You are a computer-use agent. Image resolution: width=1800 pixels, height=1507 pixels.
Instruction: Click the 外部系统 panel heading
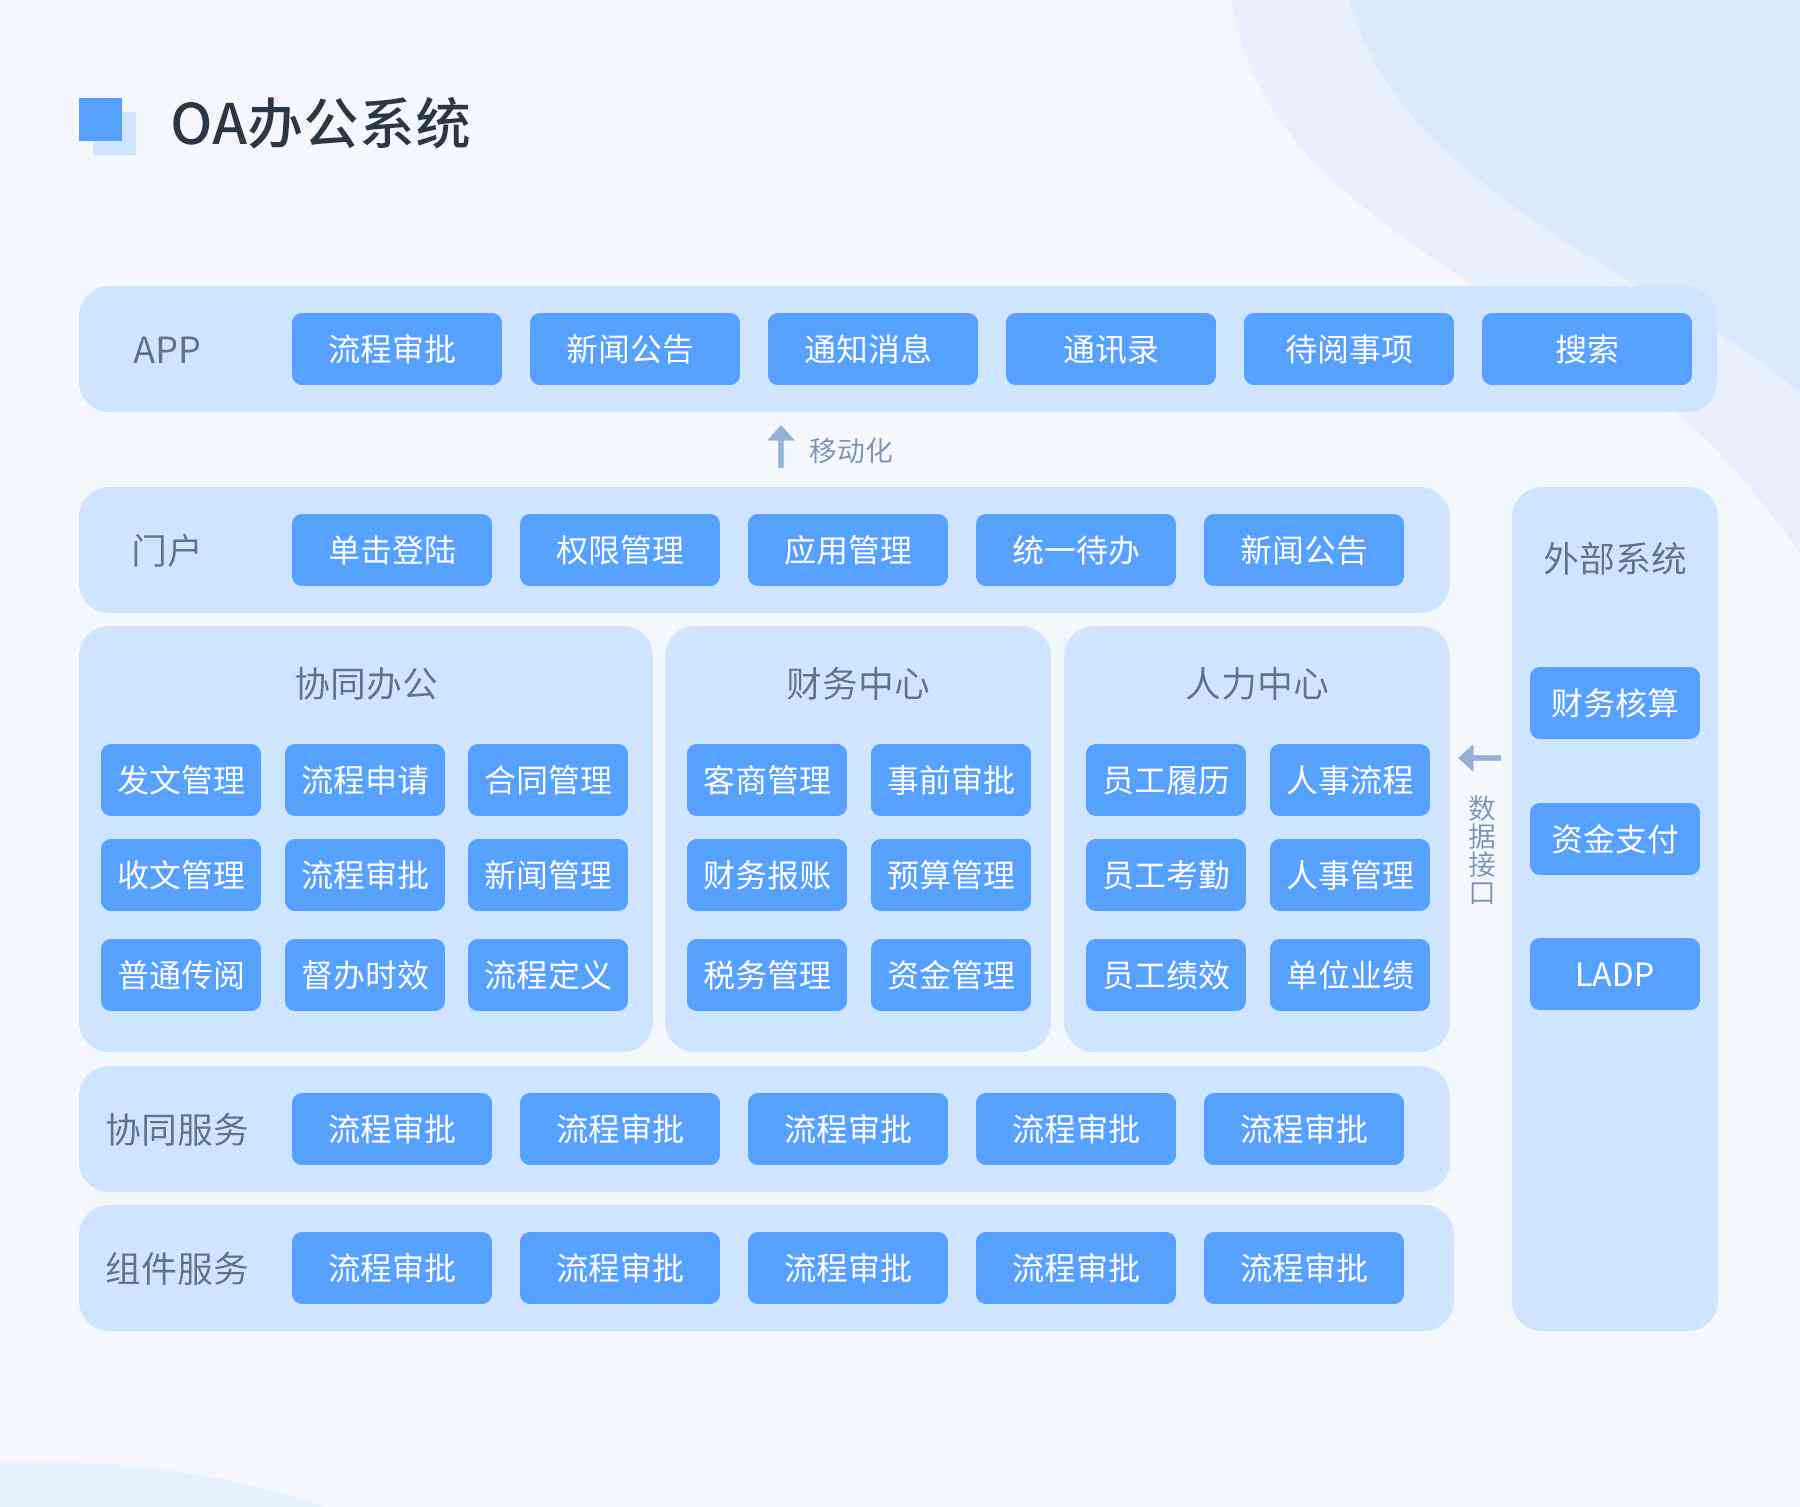click(1615, 559)
